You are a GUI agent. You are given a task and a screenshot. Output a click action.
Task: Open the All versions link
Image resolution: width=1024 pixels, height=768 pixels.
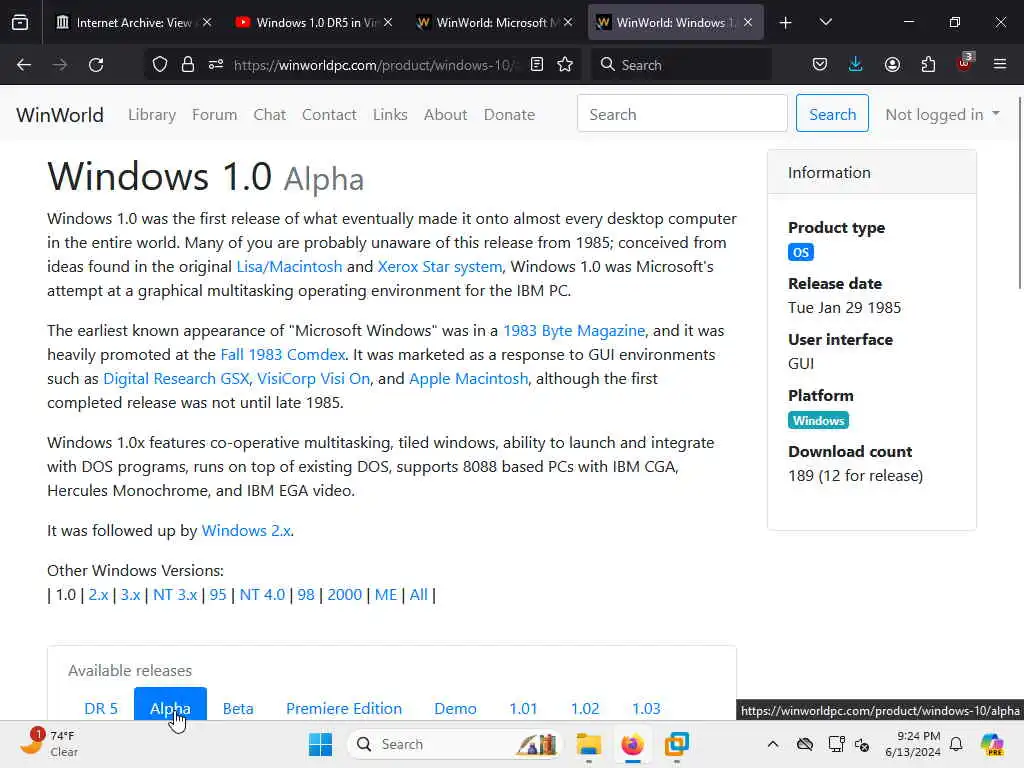pyautogui.click(x=419, y=594)
